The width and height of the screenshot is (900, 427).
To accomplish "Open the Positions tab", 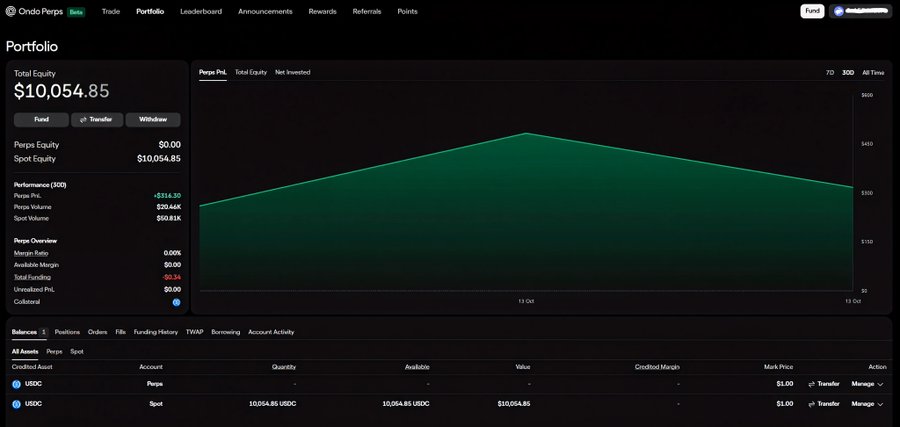I will [67, 332].
